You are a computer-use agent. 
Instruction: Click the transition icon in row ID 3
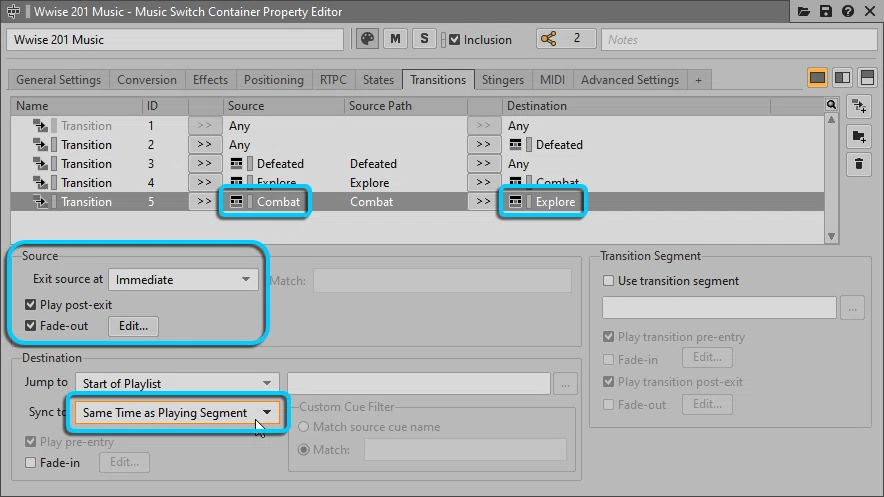click(40, 163)
